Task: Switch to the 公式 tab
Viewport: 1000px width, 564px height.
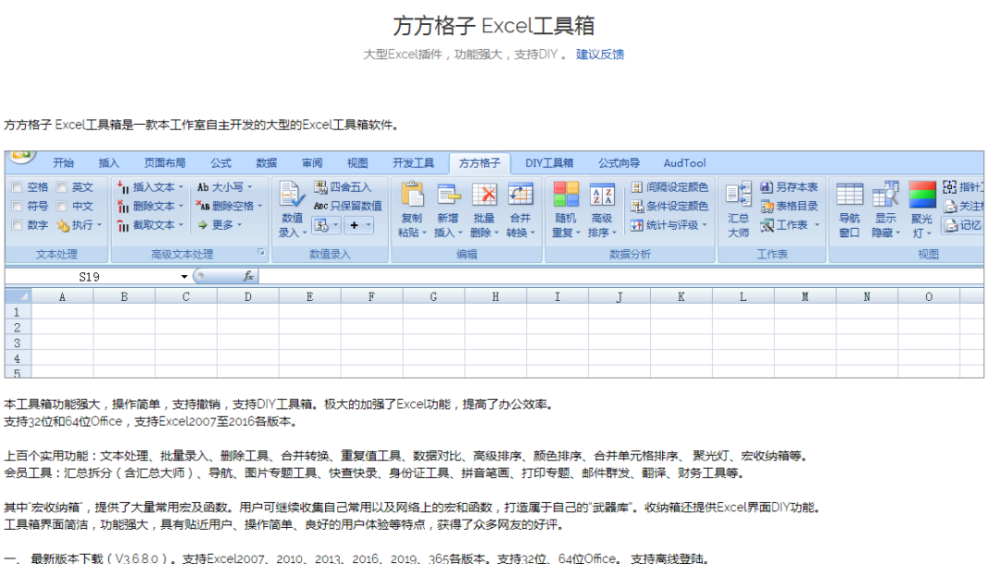Action: pos(221,163)
